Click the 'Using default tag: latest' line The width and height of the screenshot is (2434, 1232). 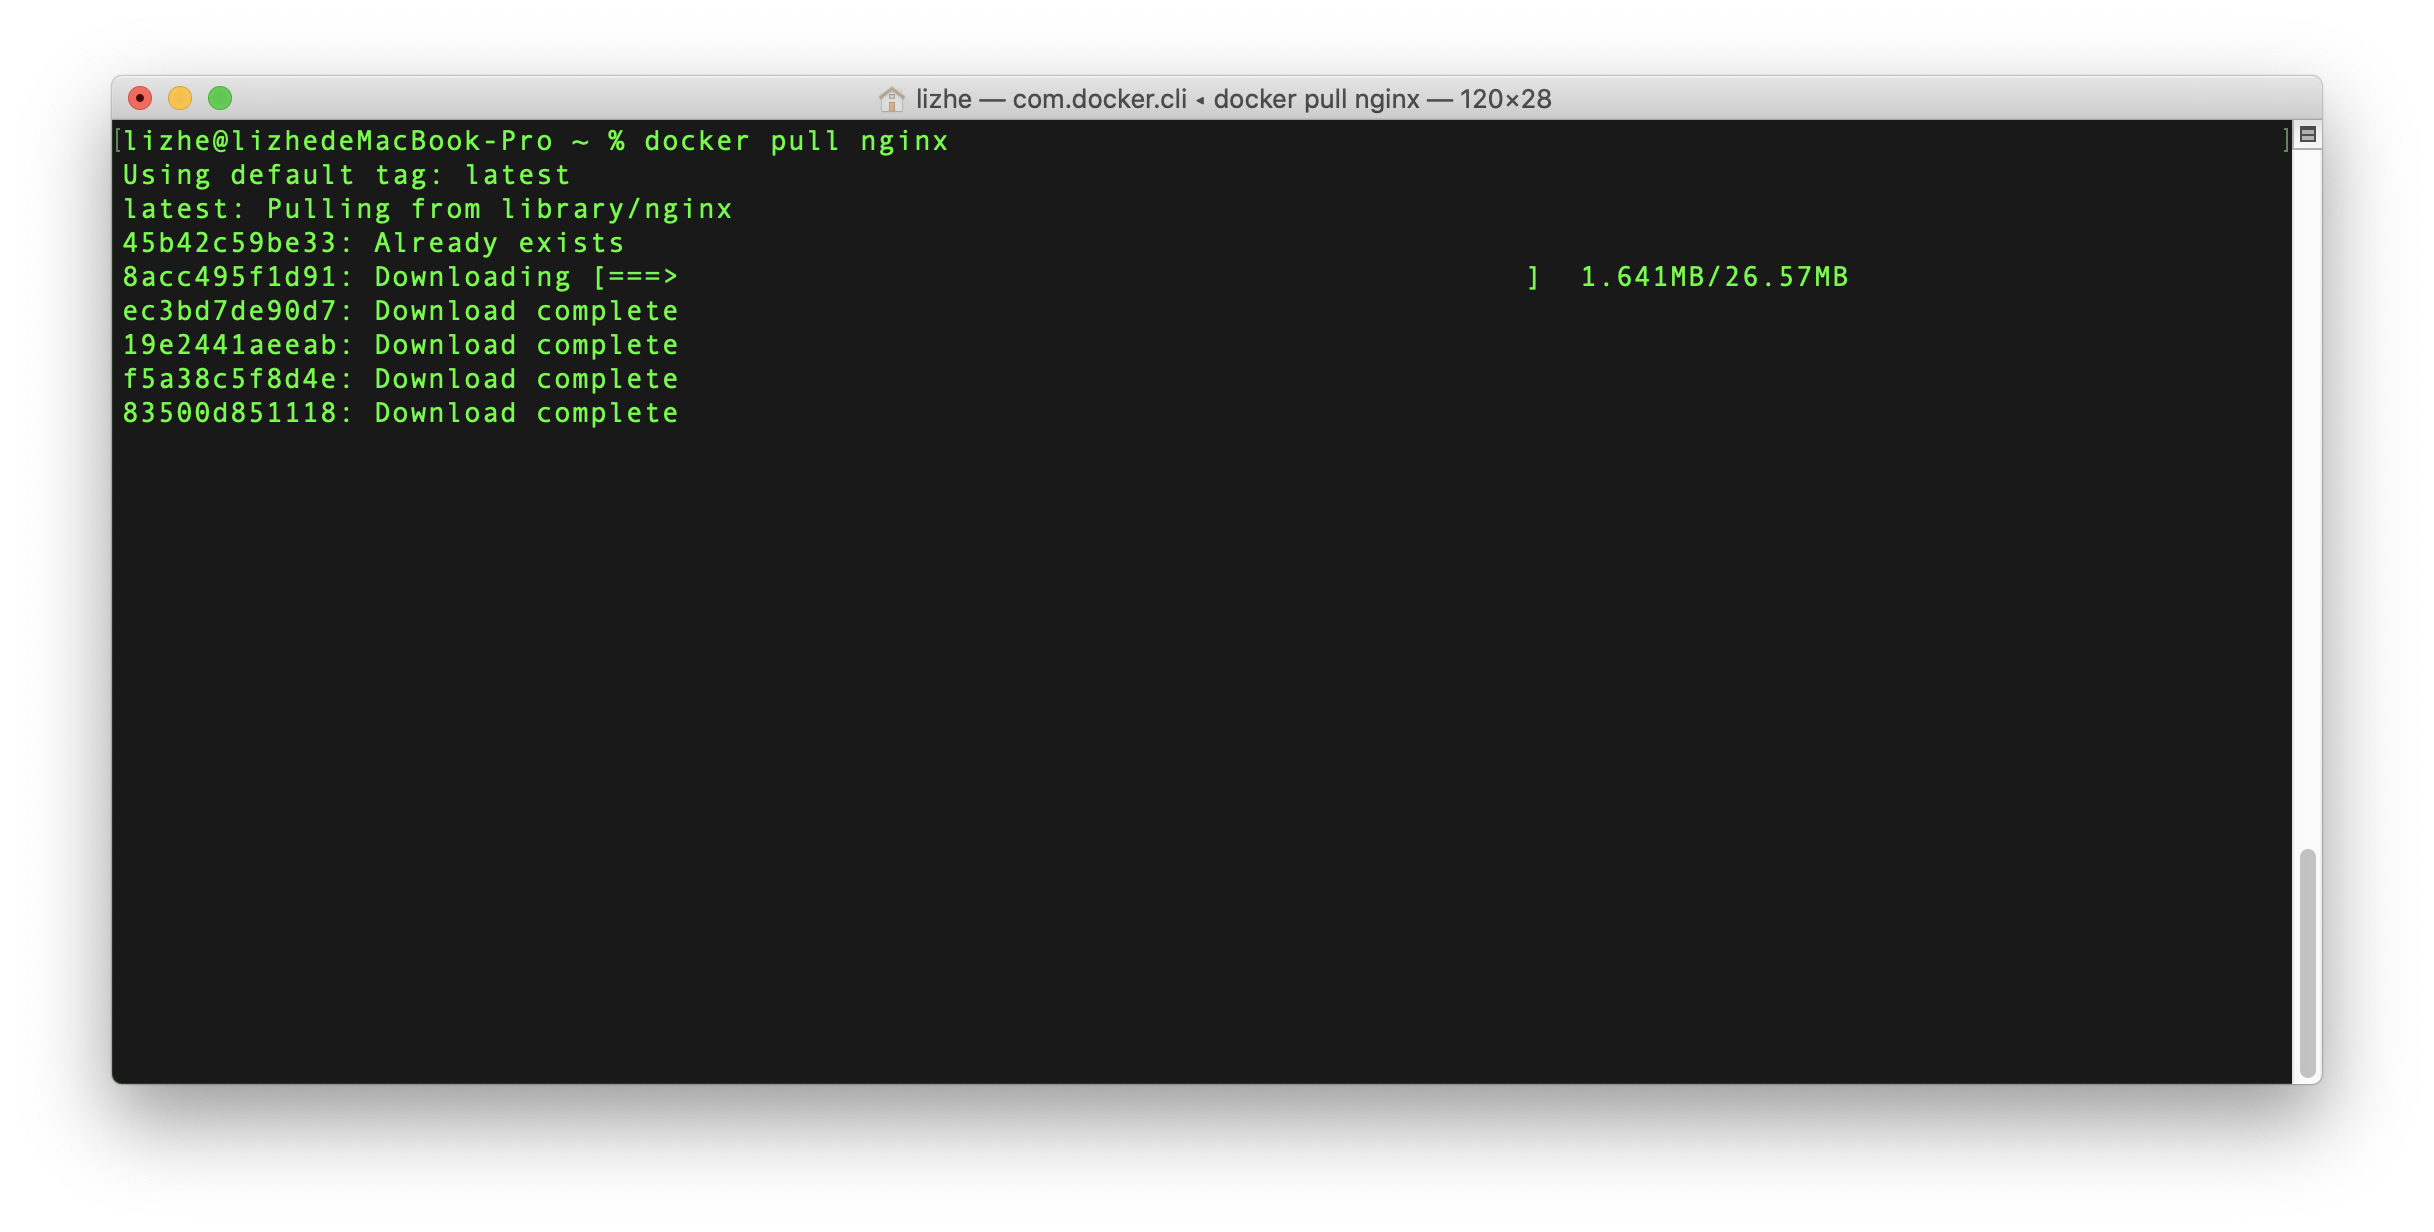click(x=346, y=175)
